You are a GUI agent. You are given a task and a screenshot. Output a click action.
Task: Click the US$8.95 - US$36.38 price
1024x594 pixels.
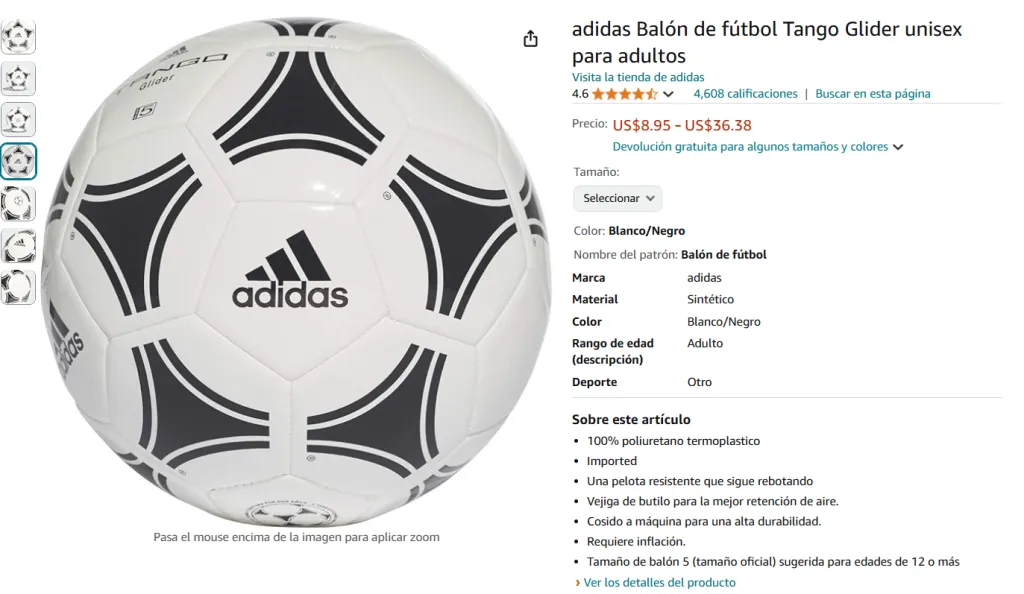click(681, 125)
